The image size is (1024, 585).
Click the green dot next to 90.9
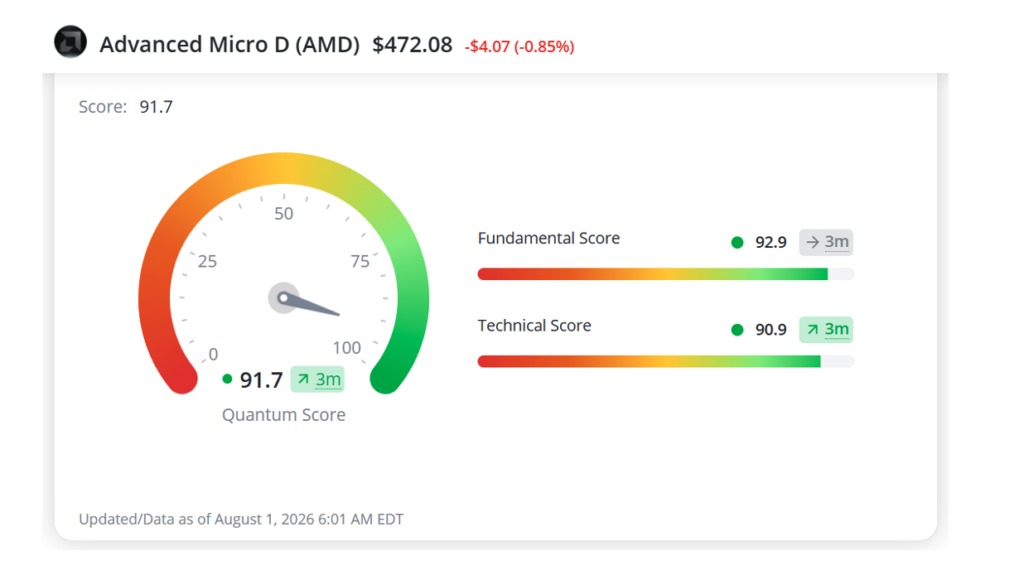737,330
